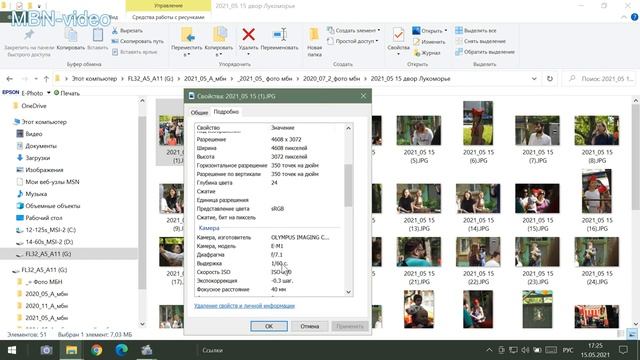Click the properties list scroll-down arrow
Screen dimensions: 640x360
348,292
